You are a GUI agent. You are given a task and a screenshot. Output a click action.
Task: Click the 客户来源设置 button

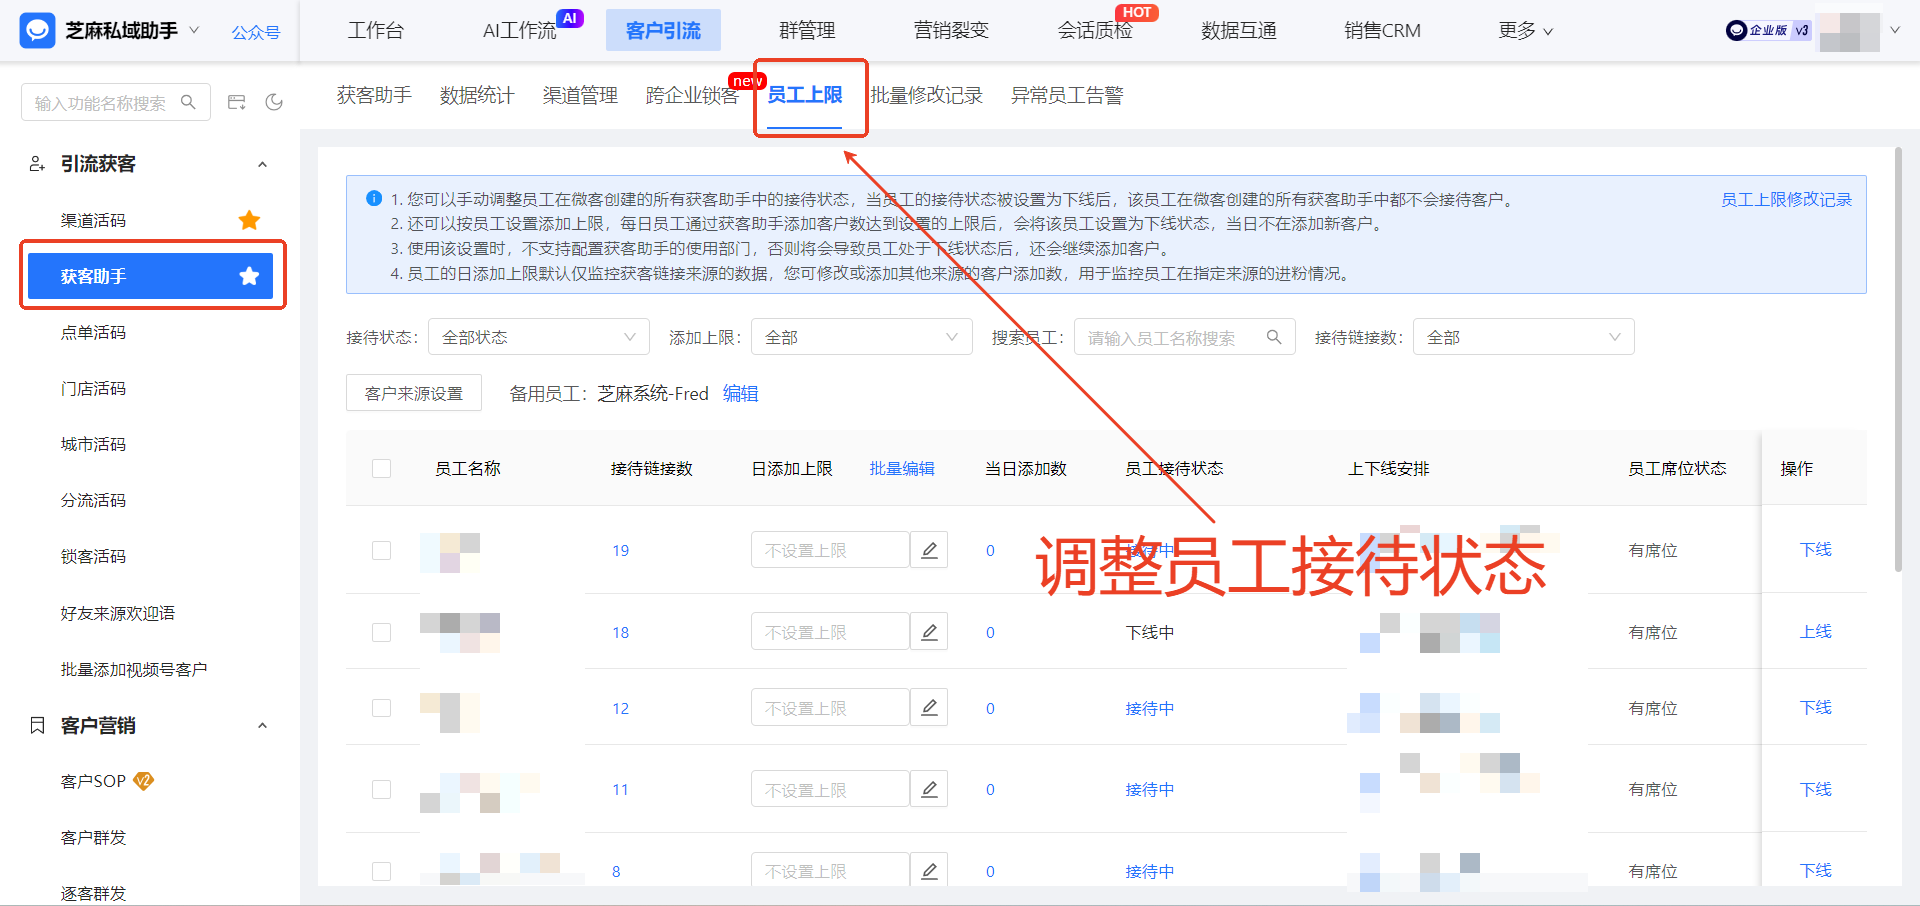[414, 393]
